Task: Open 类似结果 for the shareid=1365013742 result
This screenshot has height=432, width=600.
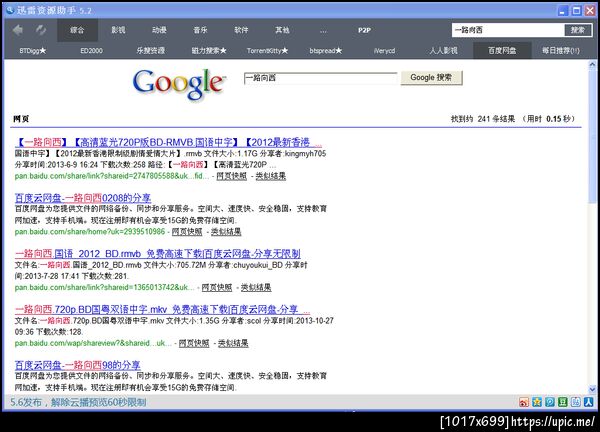Action: 256,287
